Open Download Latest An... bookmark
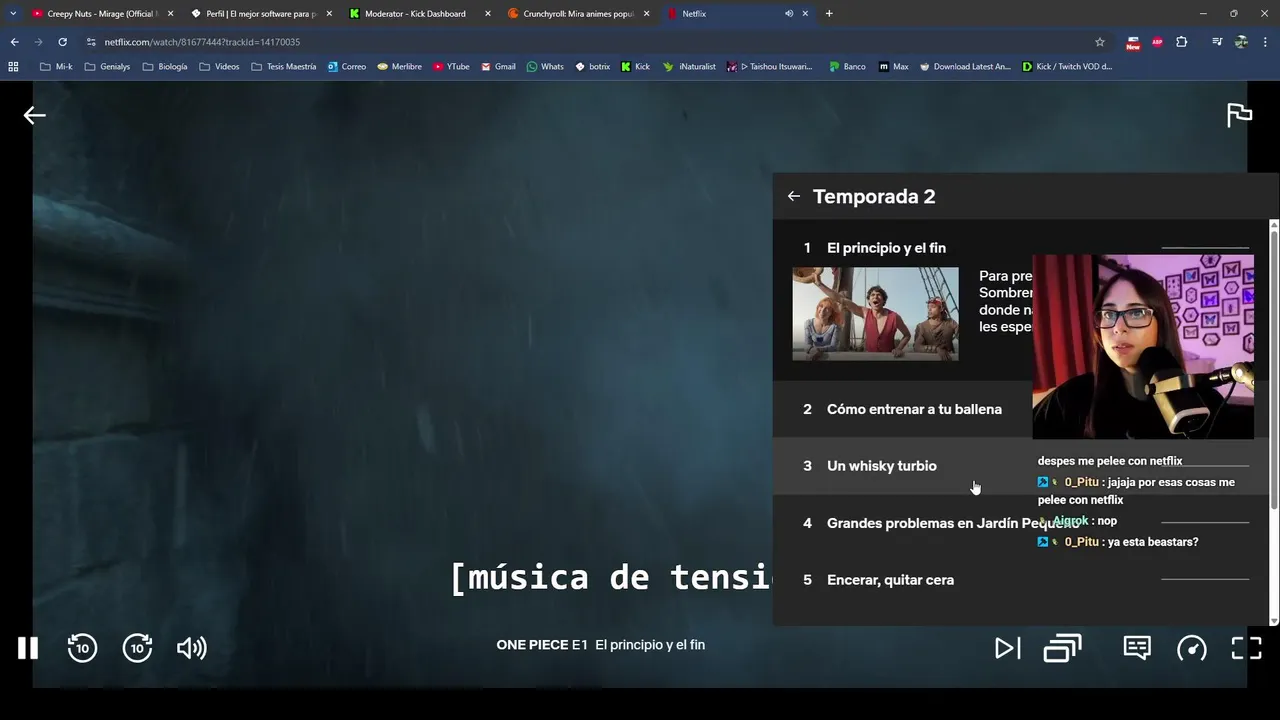 (965, 67)
